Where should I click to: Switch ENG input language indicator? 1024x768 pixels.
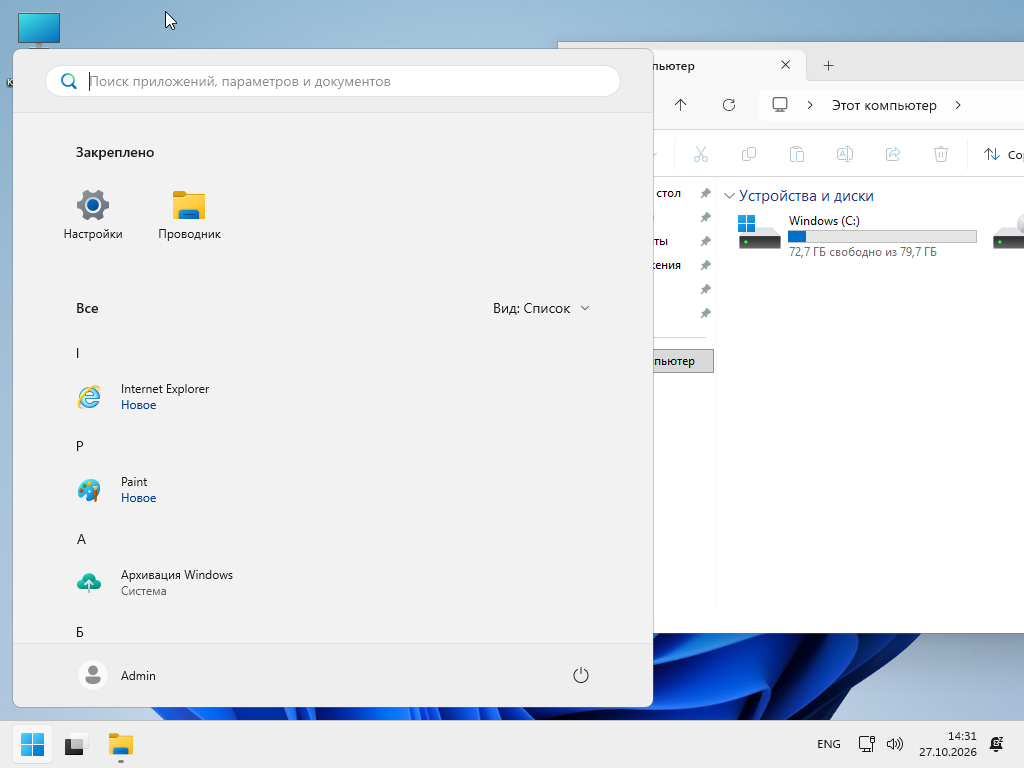tap(829, 744)
